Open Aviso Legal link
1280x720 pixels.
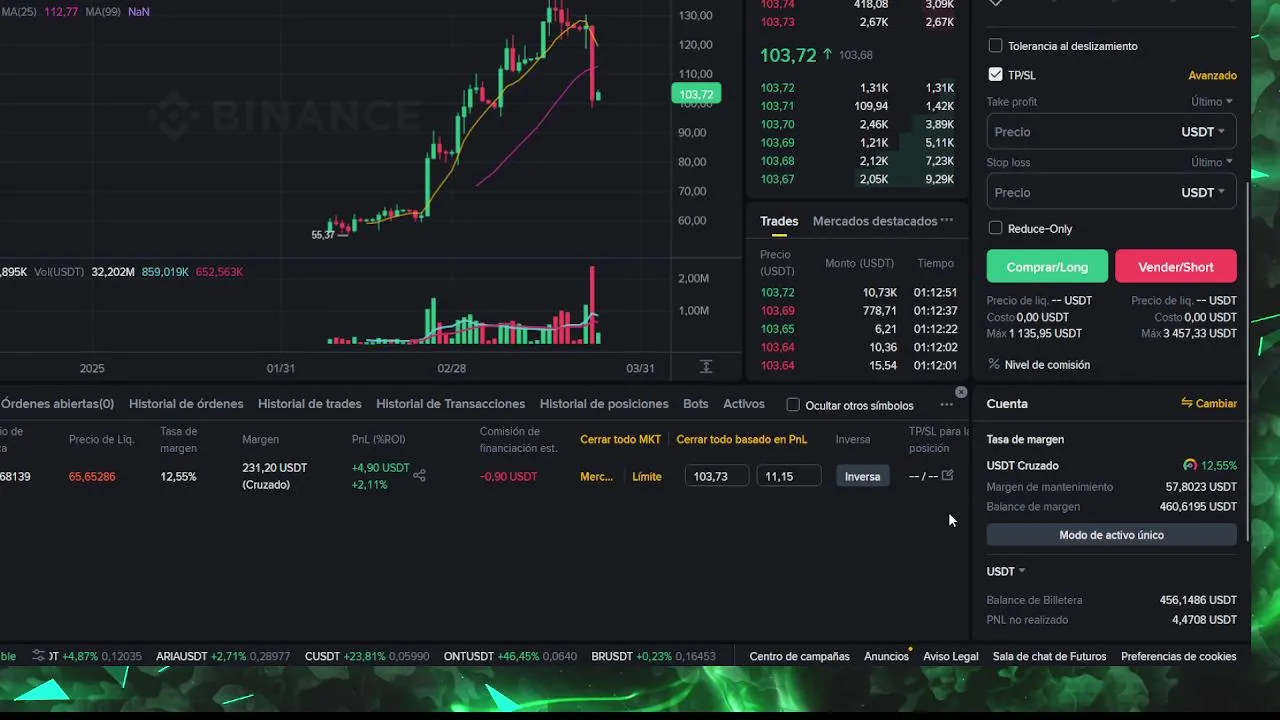(951, 657)
